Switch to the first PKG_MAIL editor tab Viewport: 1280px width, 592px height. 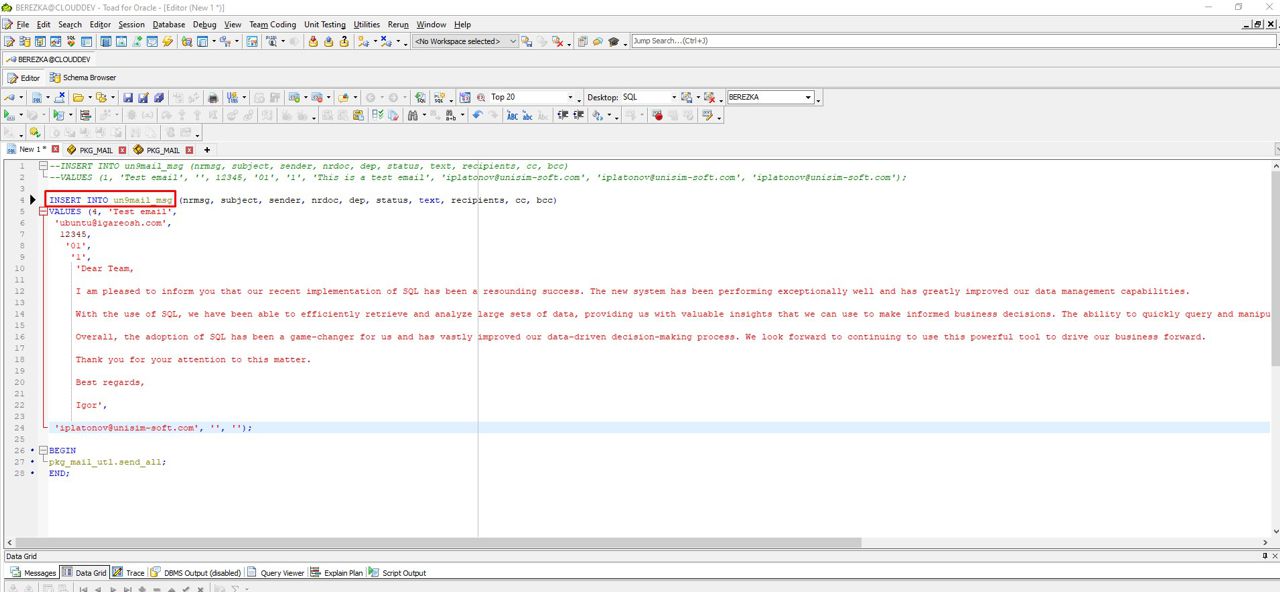(96, 150)
